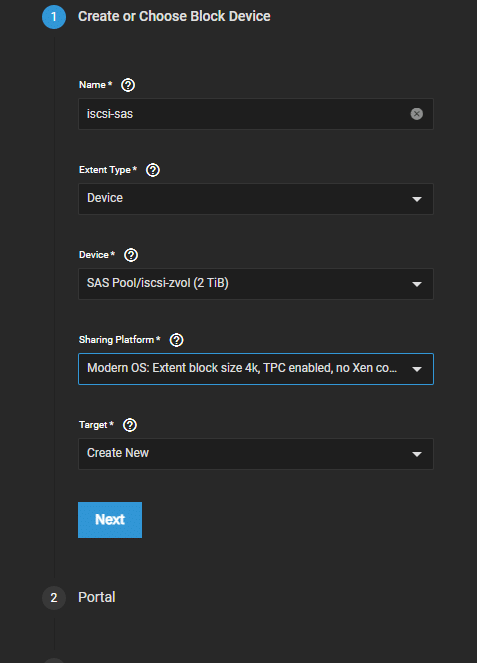Expand the Extent Type dropdown arrow
Screen dimensions: 477x663
[x=417, y=199]
